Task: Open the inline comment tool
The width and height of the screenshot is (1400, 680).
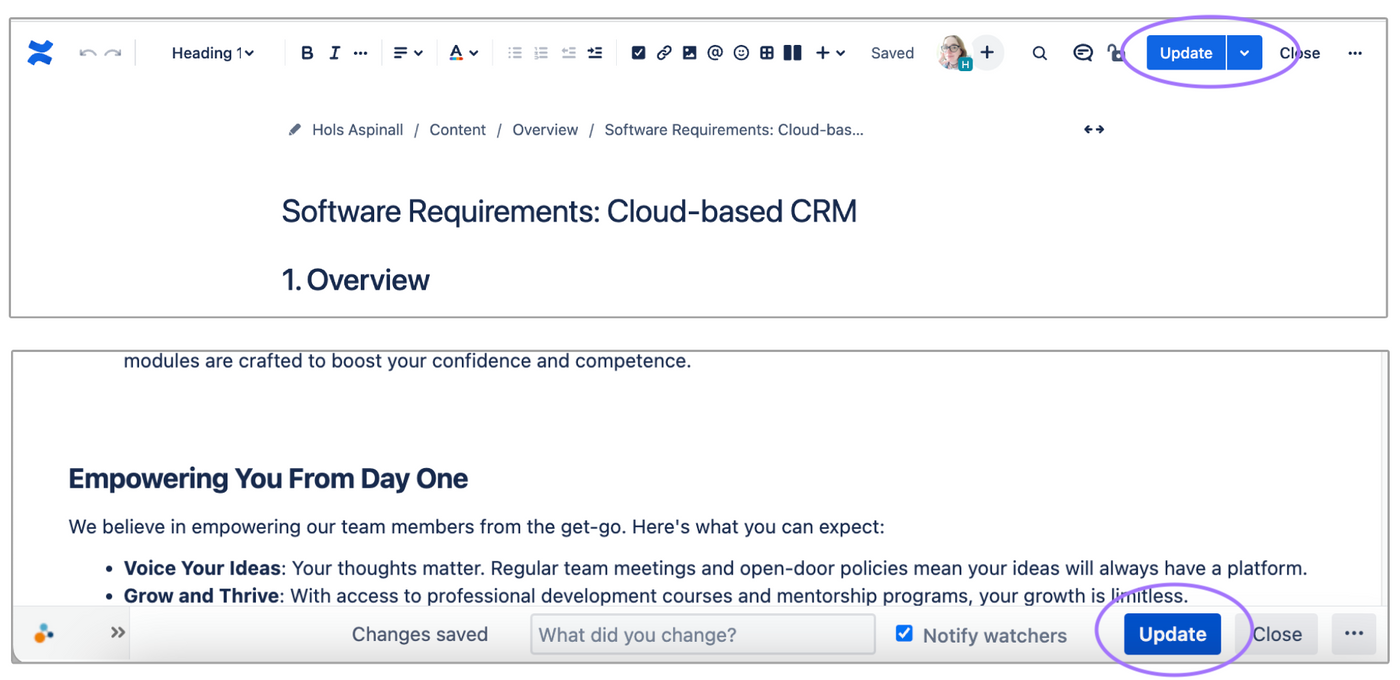Action: point(1082,53)
